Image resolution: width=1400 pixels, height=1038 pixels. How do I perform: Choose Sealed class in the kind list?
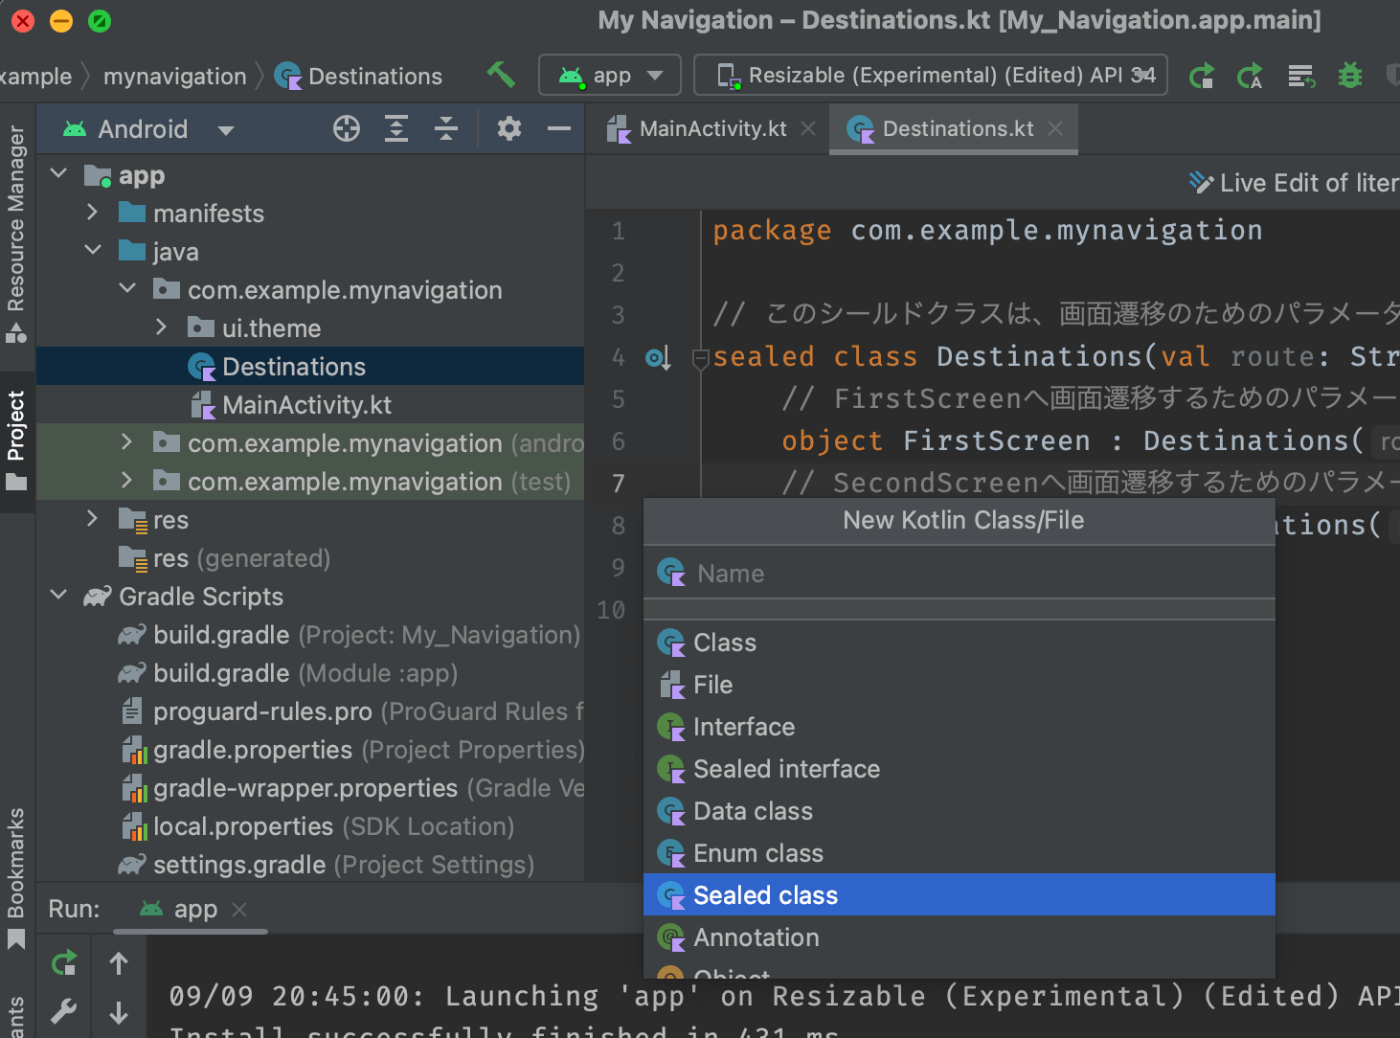click(960, 895)
